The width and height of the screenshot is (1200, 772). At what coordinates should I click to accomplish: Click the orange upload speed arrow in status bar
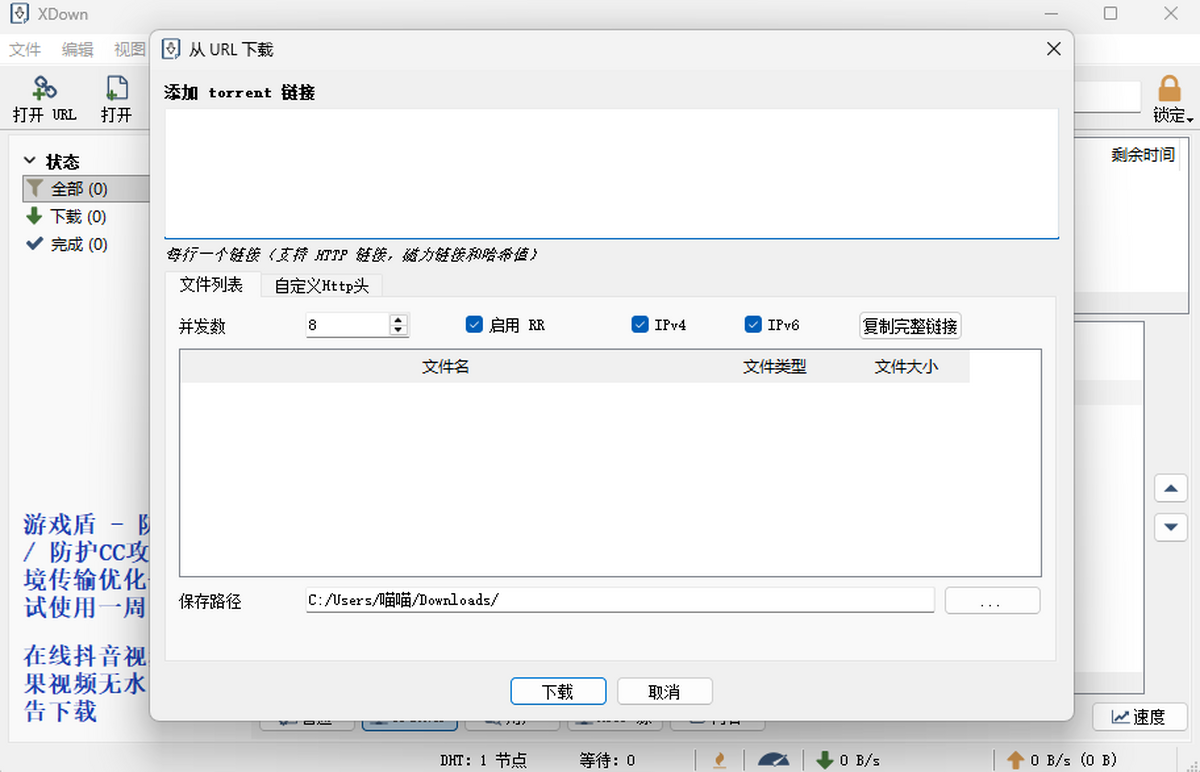tap(1015, 760)
